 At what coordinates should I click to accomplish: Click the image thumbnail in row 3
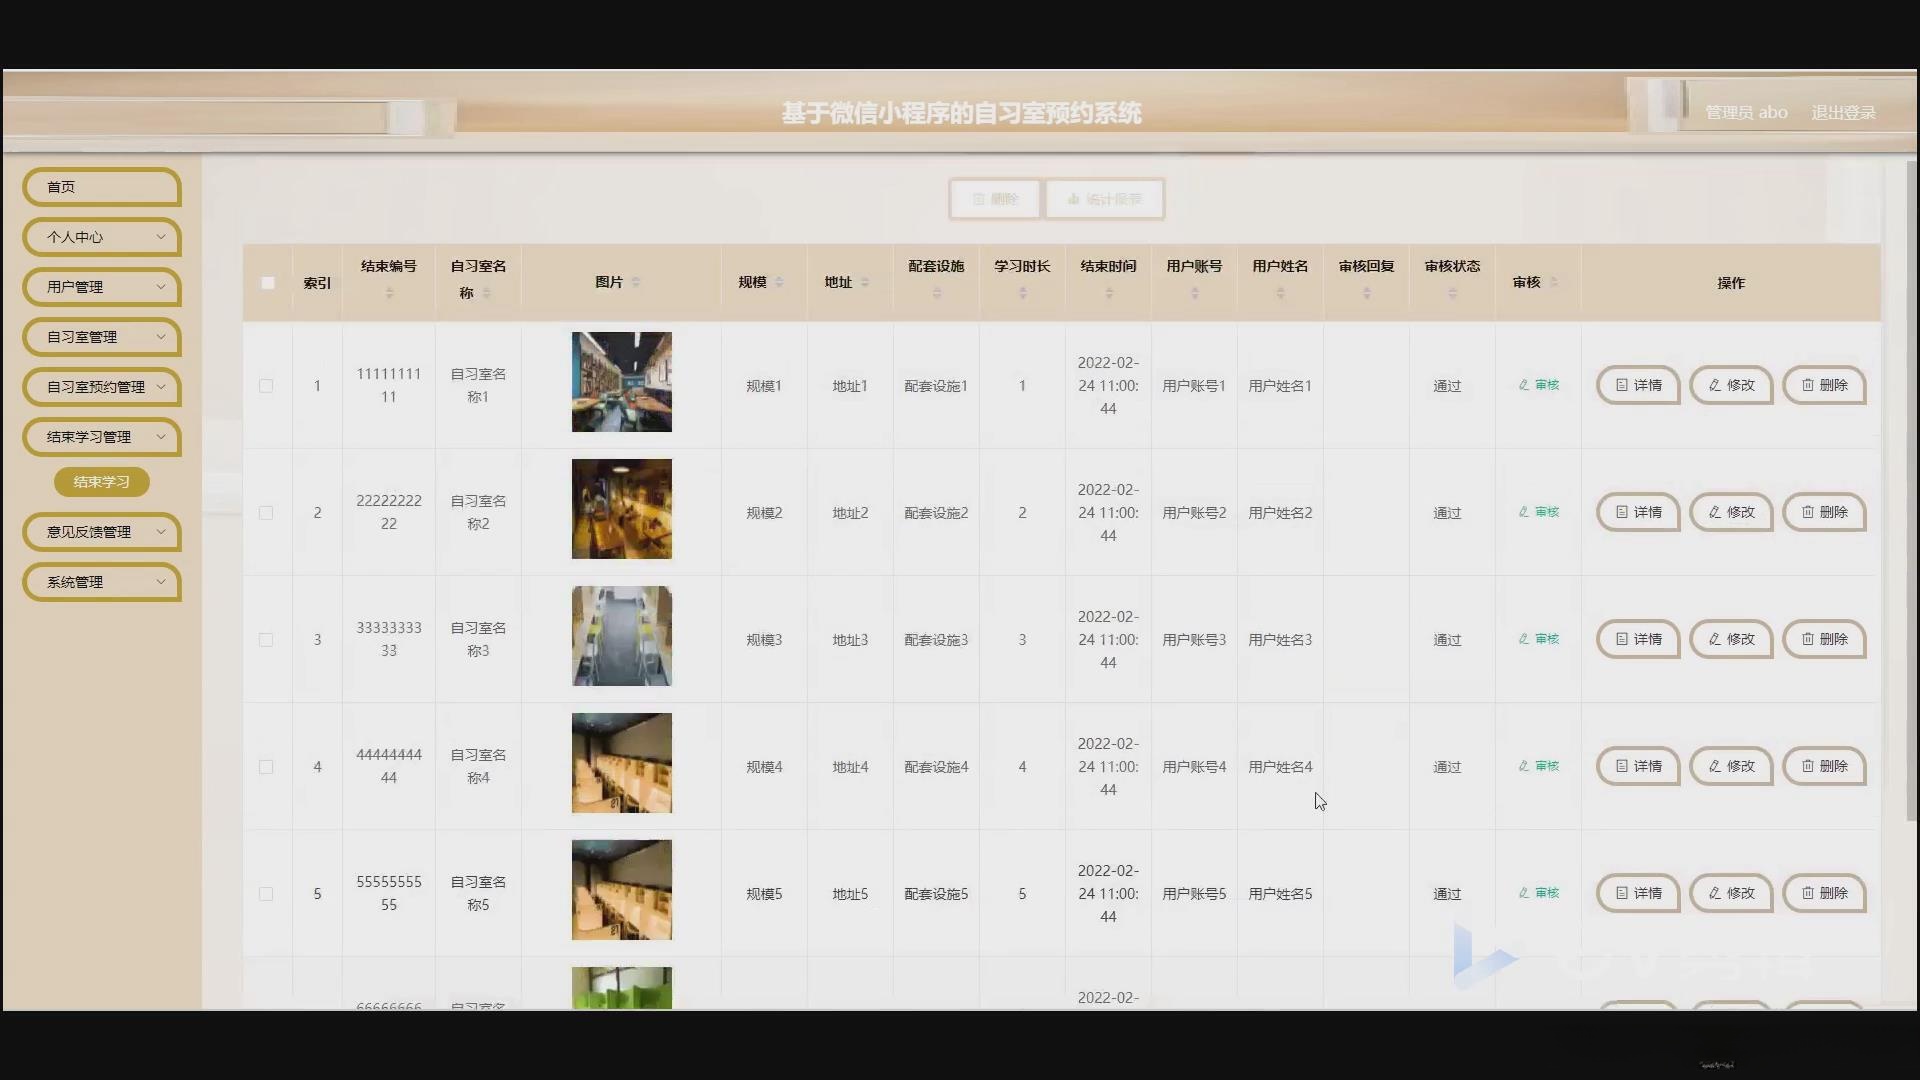click(621, 636)
